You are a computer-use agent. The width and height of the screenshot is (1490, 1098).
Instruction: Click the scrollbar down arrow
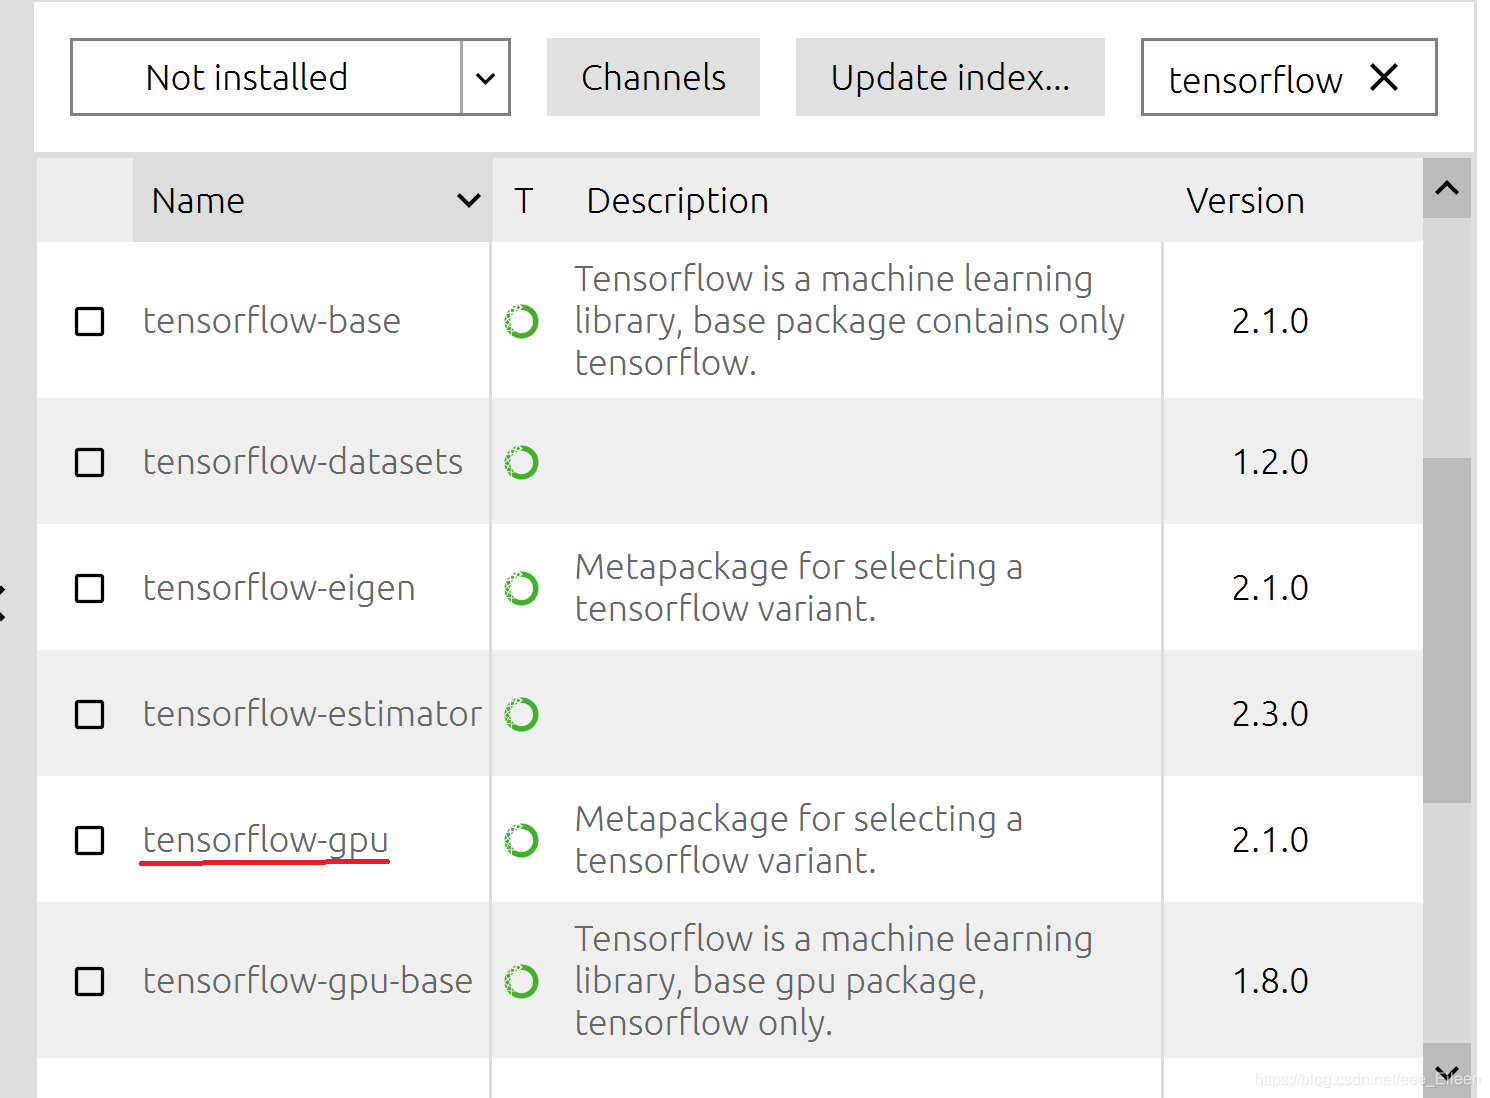(x=1447, y=1072)
